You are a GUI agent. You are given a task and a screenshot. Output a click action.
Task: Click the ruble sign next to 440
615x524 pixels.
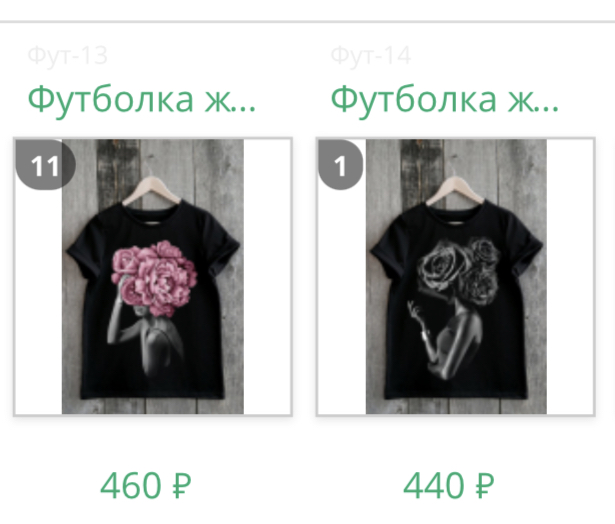485,486
